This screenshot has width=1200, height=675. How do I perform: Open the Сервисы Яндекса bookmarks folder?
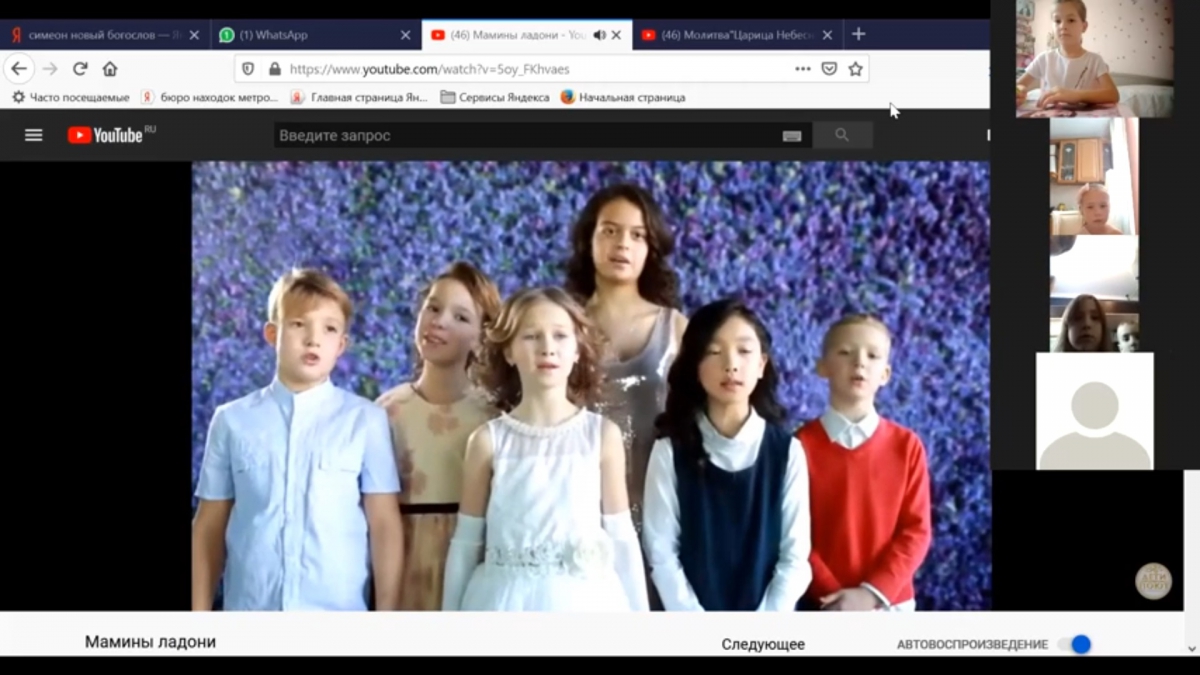coord(496,97)
